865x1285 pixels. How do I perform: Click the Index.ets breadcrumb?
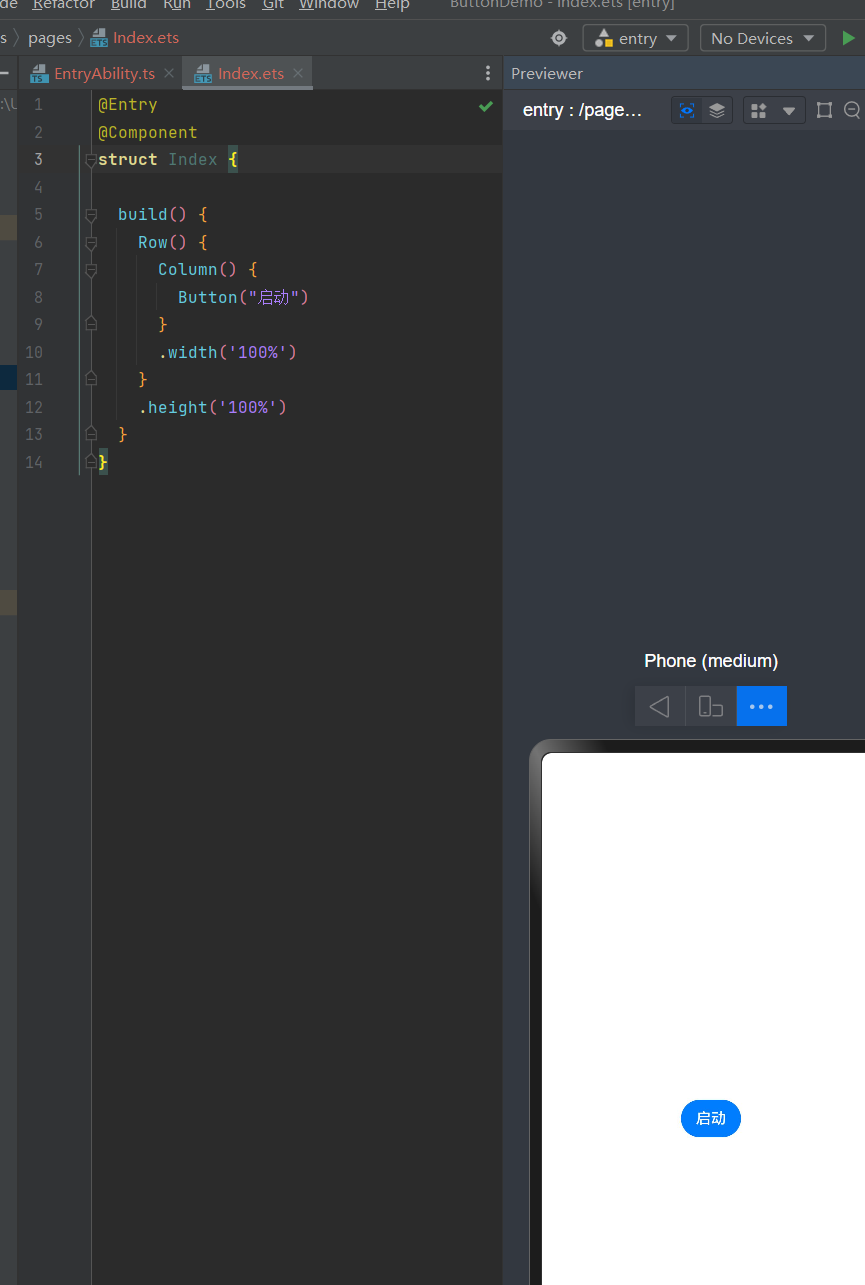click(146, 38)
